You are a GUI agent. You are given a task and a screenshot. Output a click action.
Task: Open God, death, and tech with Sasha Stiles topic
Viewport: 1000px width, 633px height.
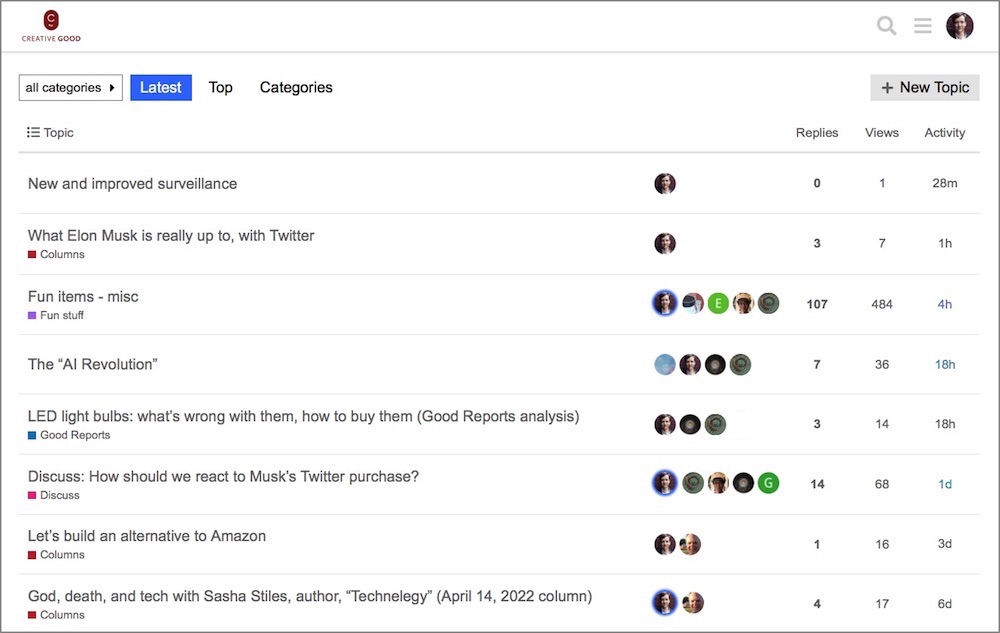(x=310, y=596)
